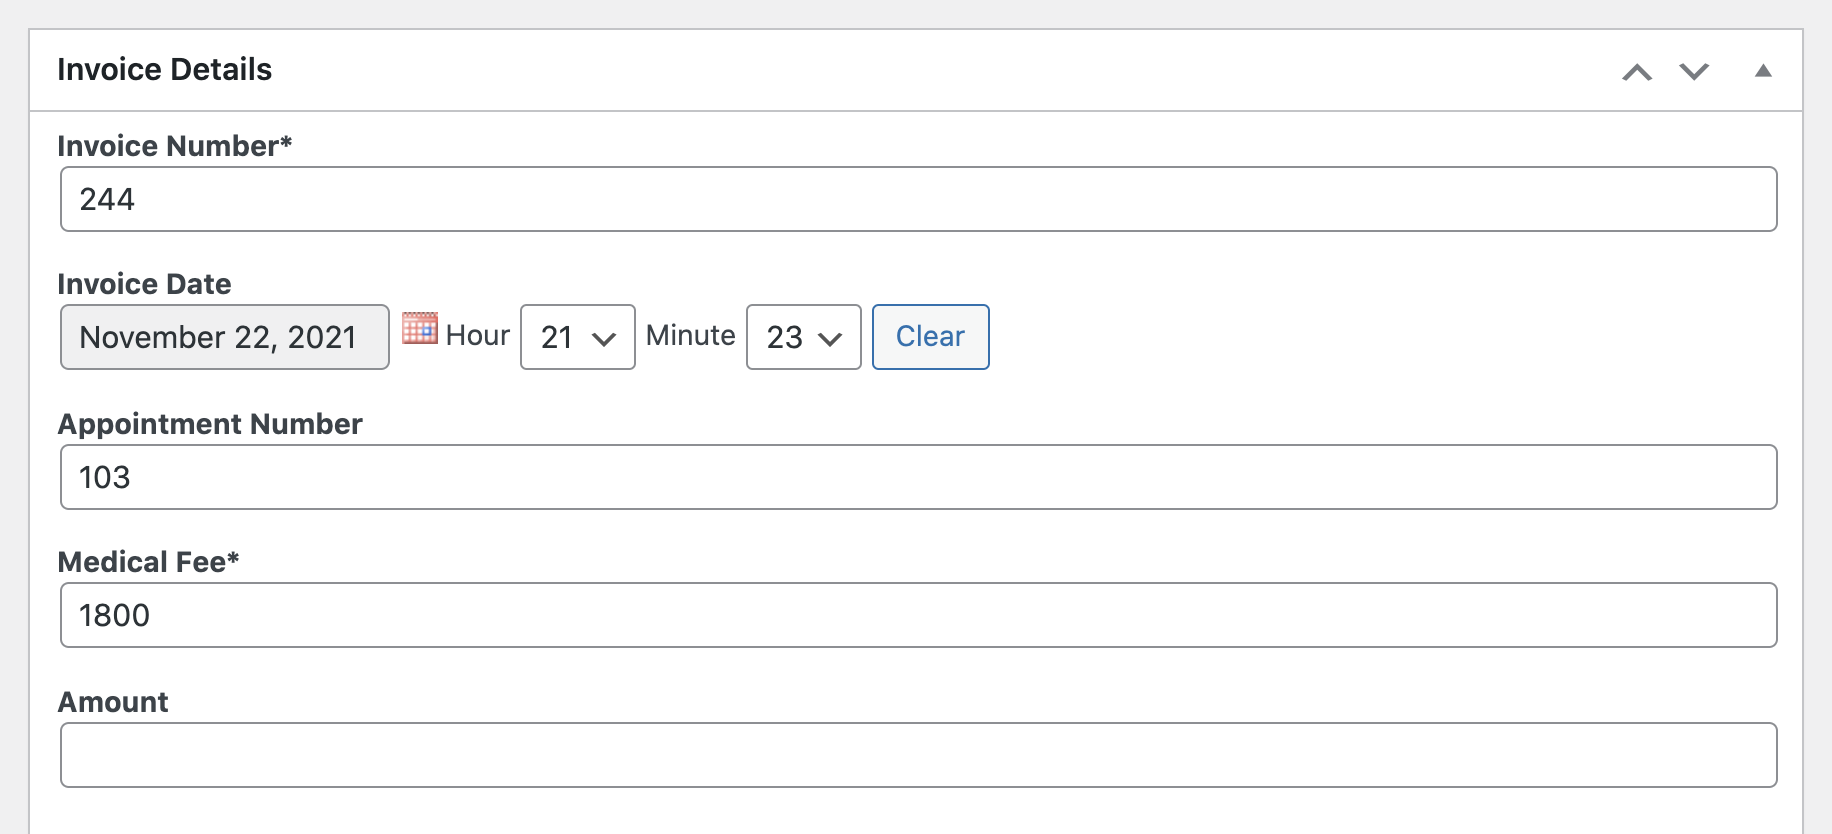Click the Medical Fee label
The height and width of the screenshot is (834, 1832).
[149, 562]
